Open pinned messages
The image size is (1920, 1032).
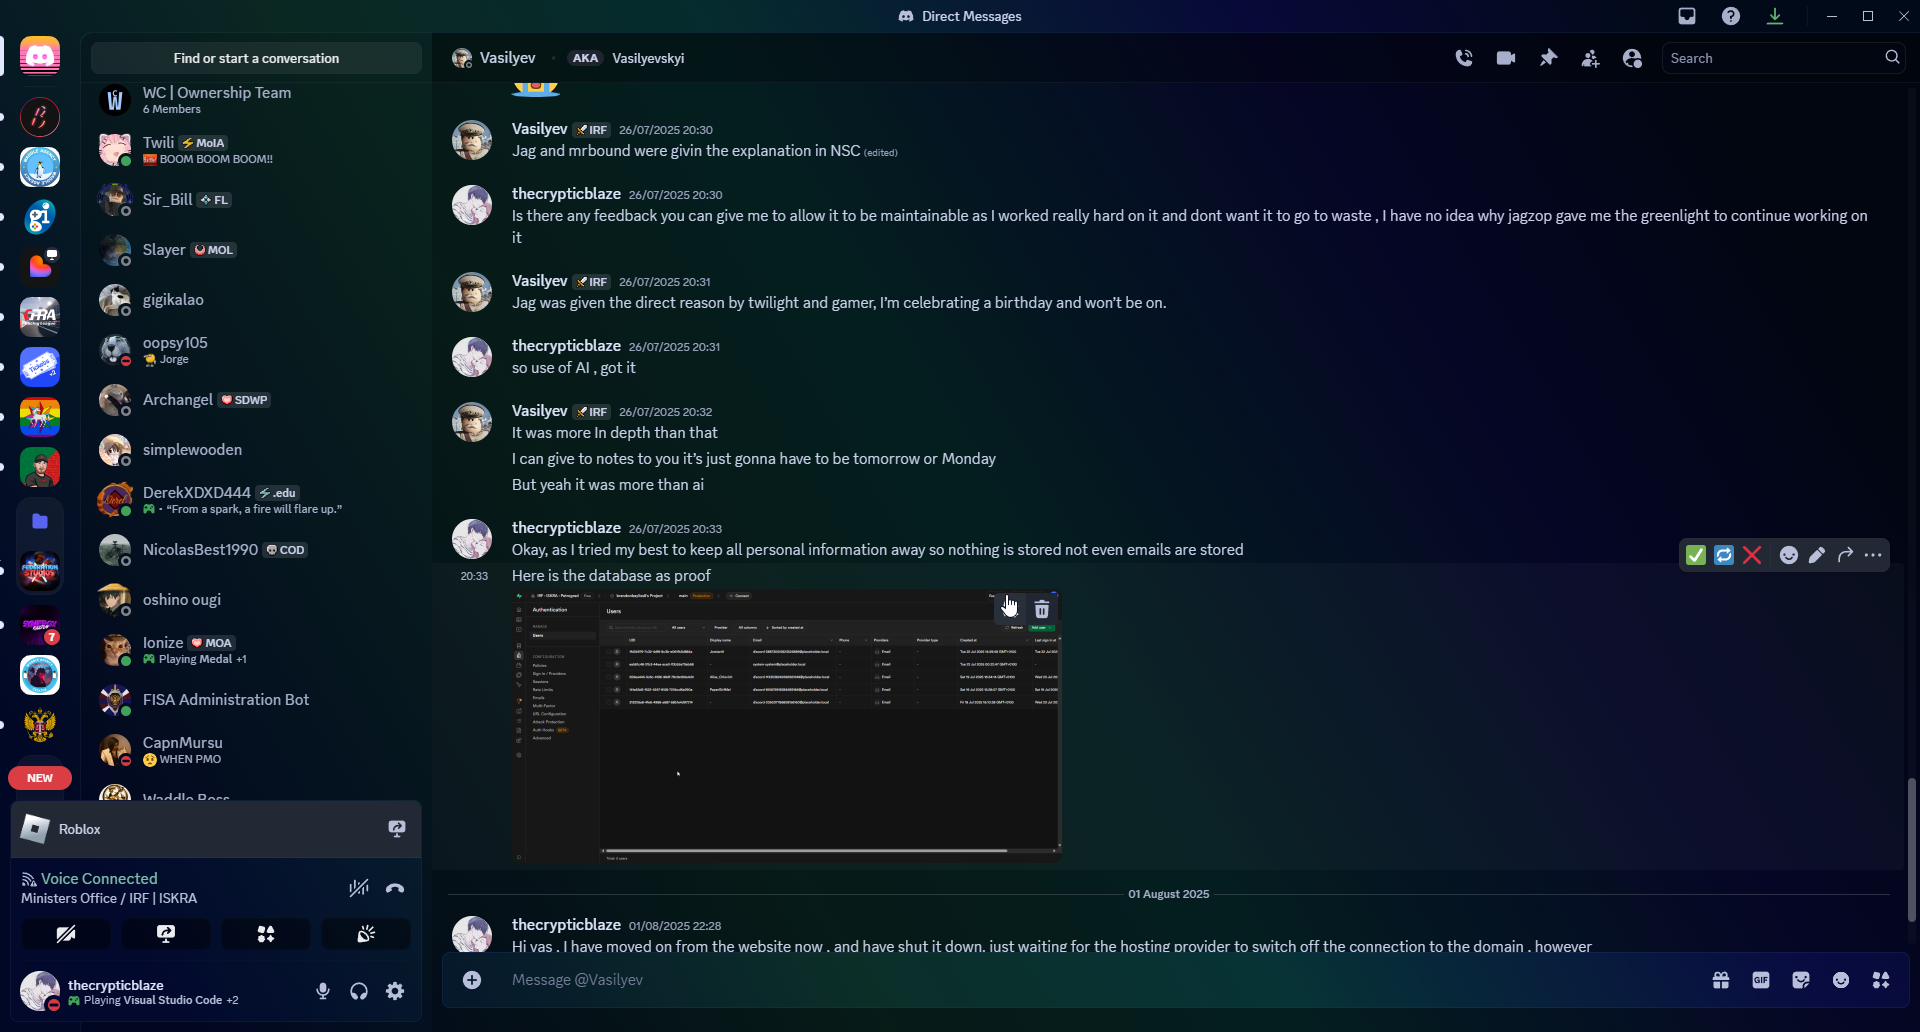[x=1548, y=58]
